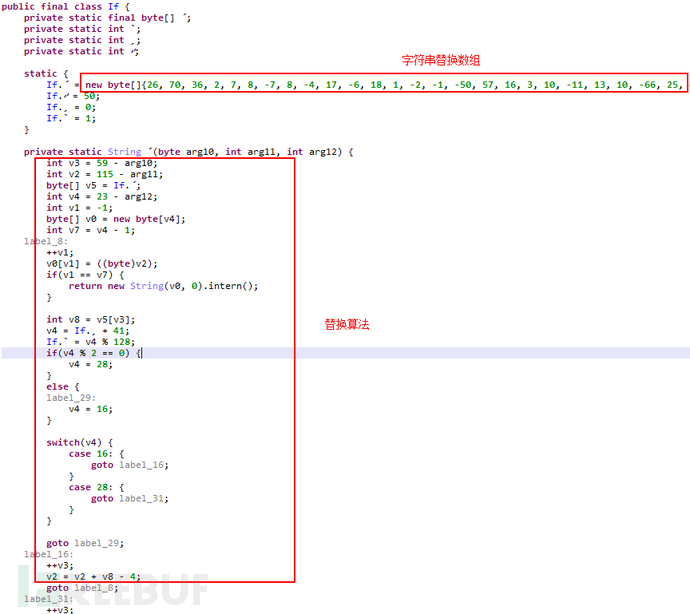The image size is (690, 614).
Task: Select the line 'int v2 = 115 - arg11;'
Action: tap(105, 174)
